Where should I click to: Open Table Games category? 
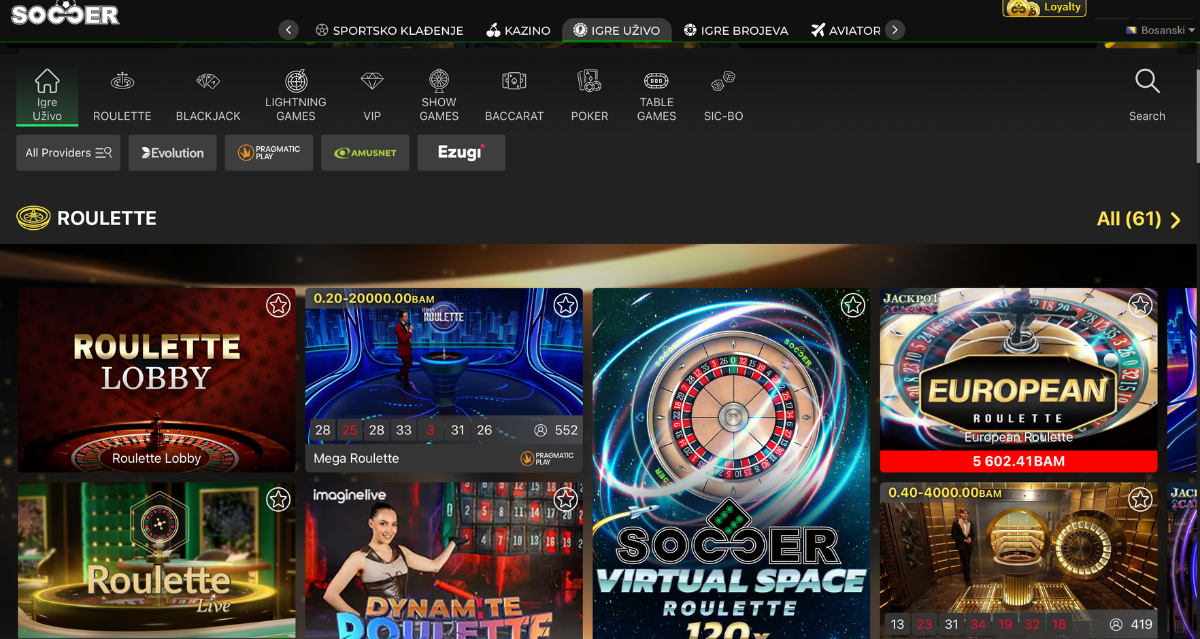(x=656, y=95)
